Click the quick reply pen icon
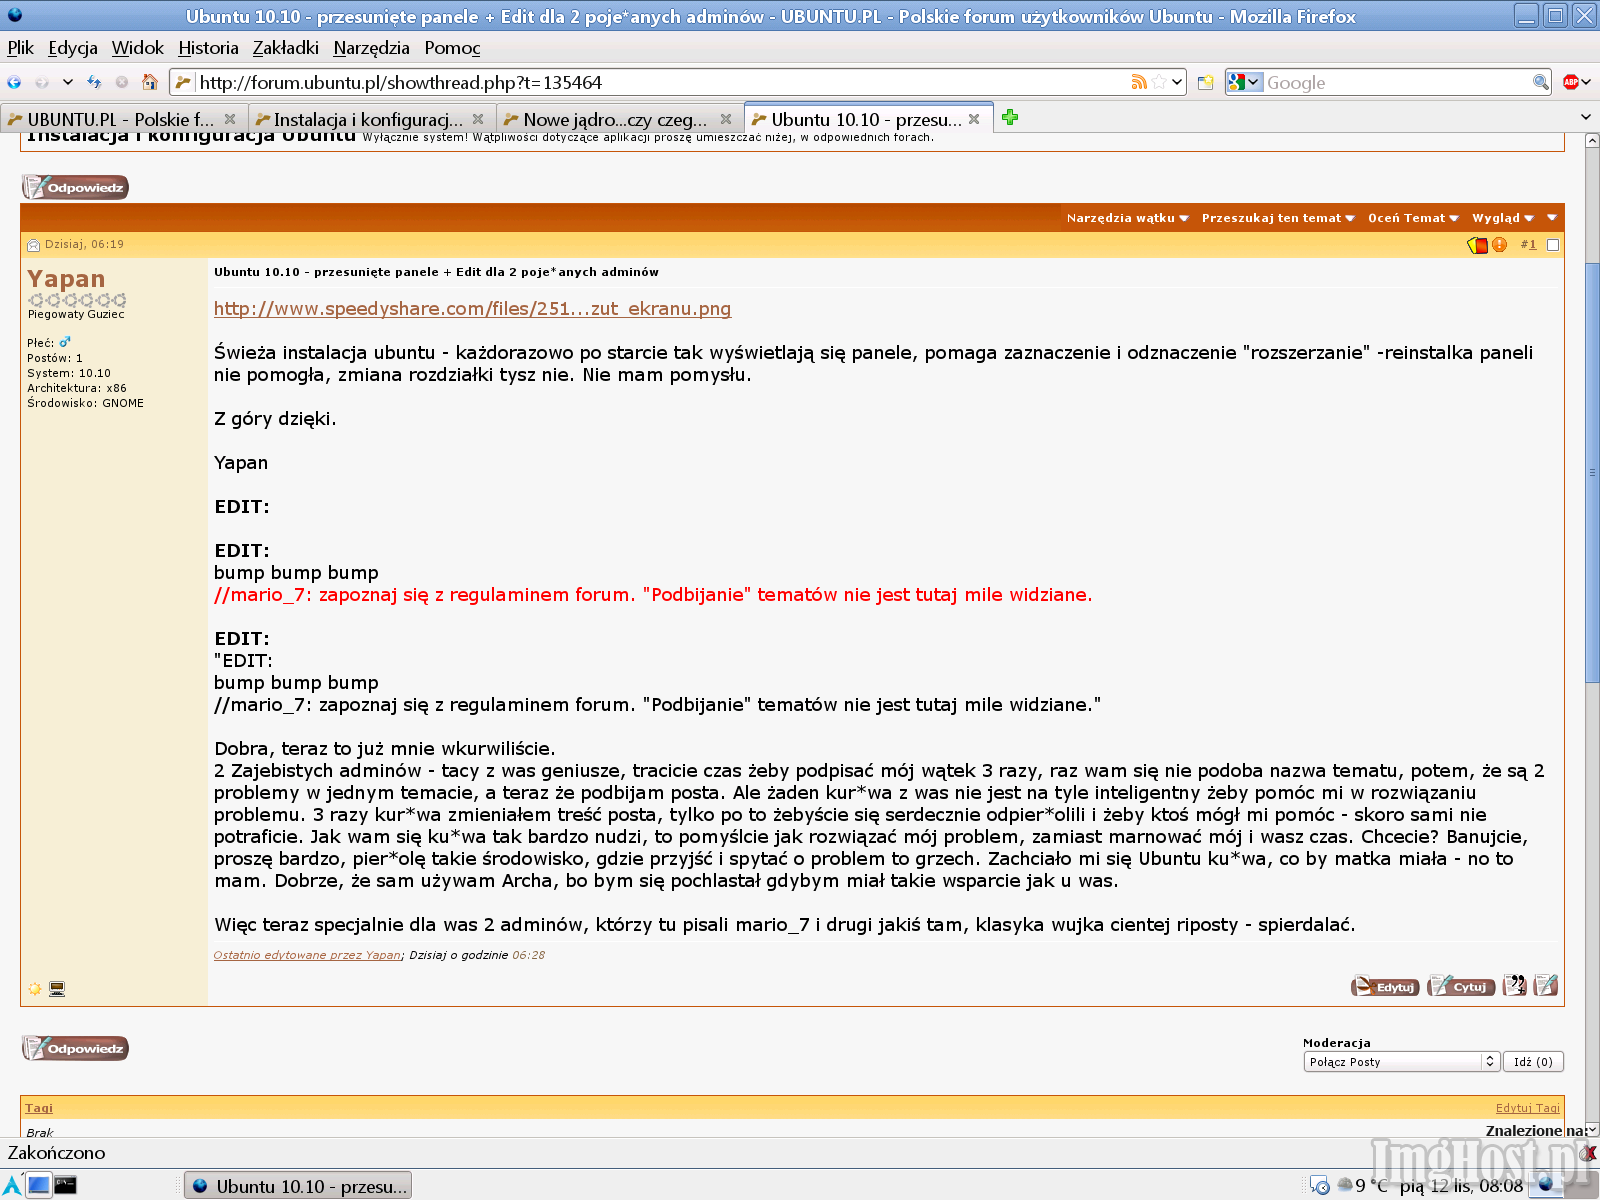 tap(1546, 986)
